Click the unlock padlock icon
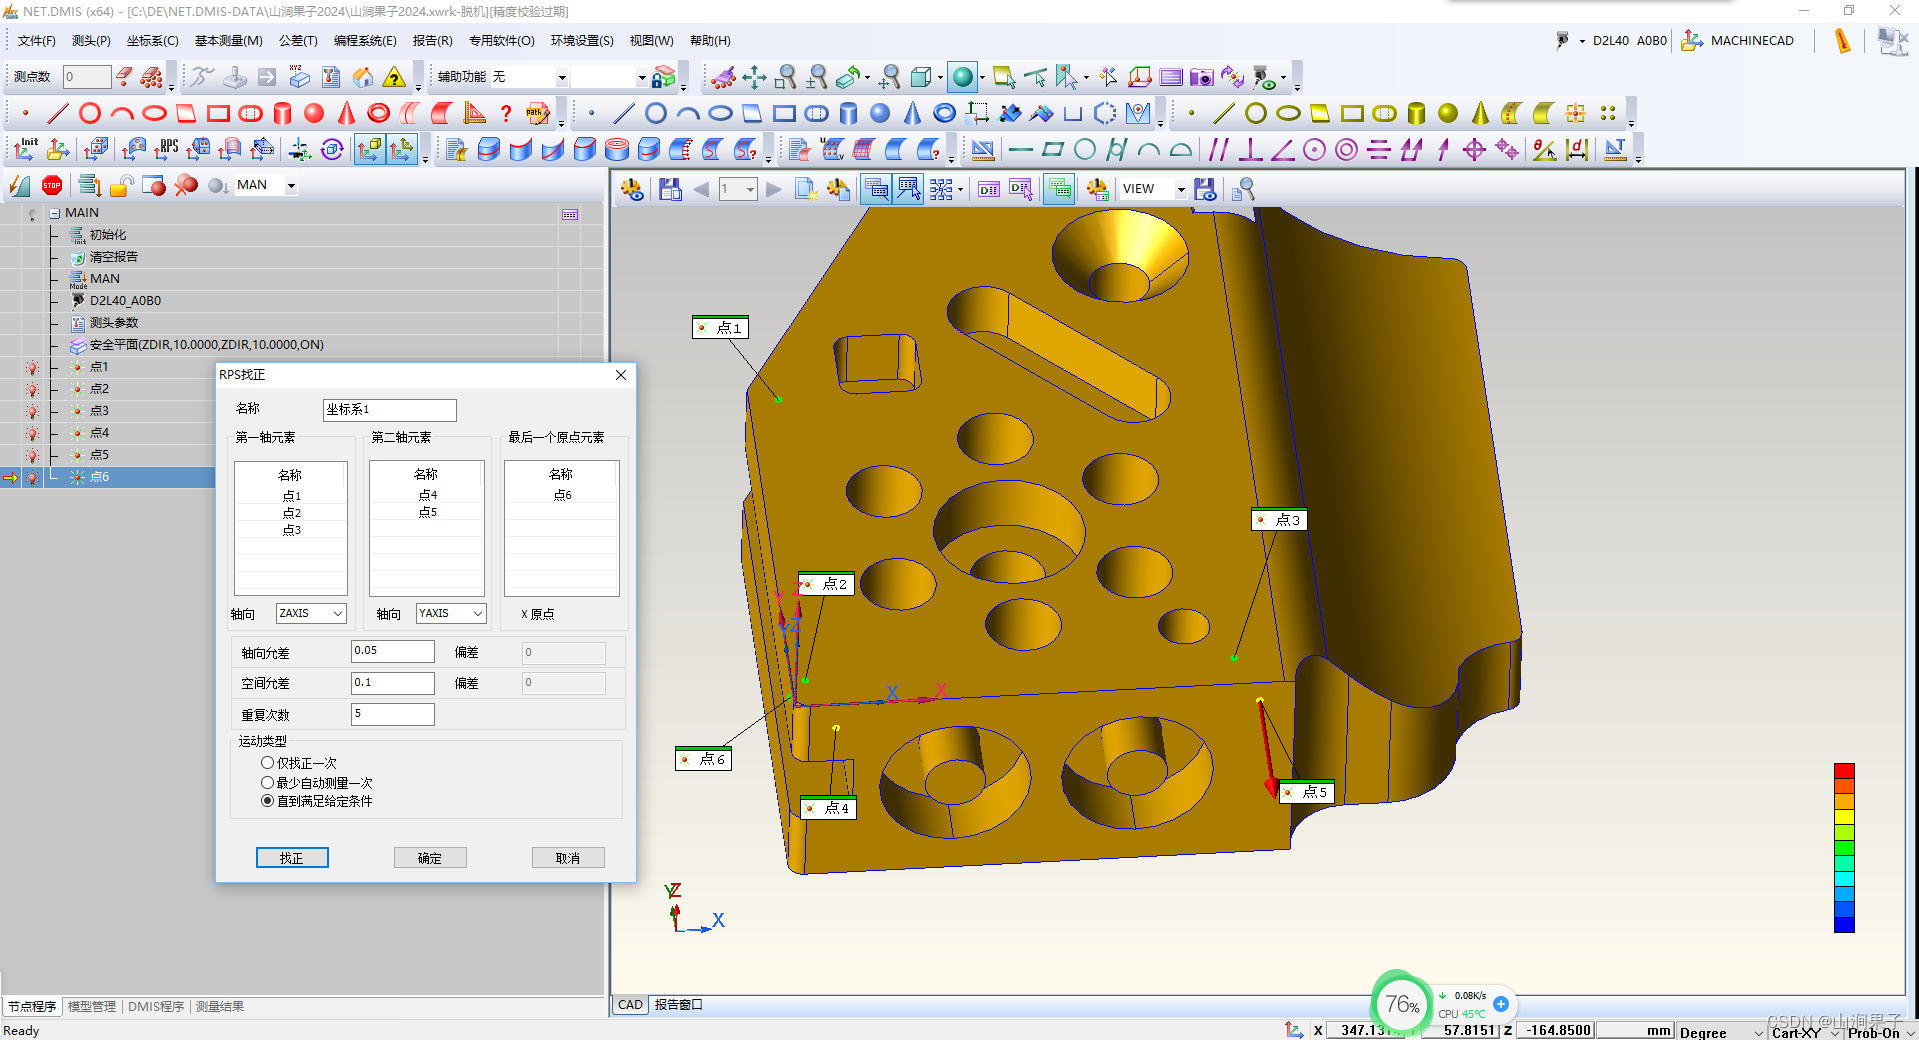Image resolution: width=1919 pixels, height=1040 pixels. pos(122,185)
